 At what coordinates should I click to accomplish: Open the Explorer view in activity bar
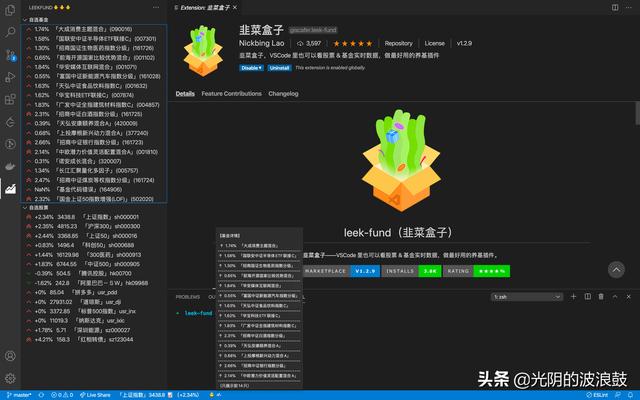tap(10, 10)
